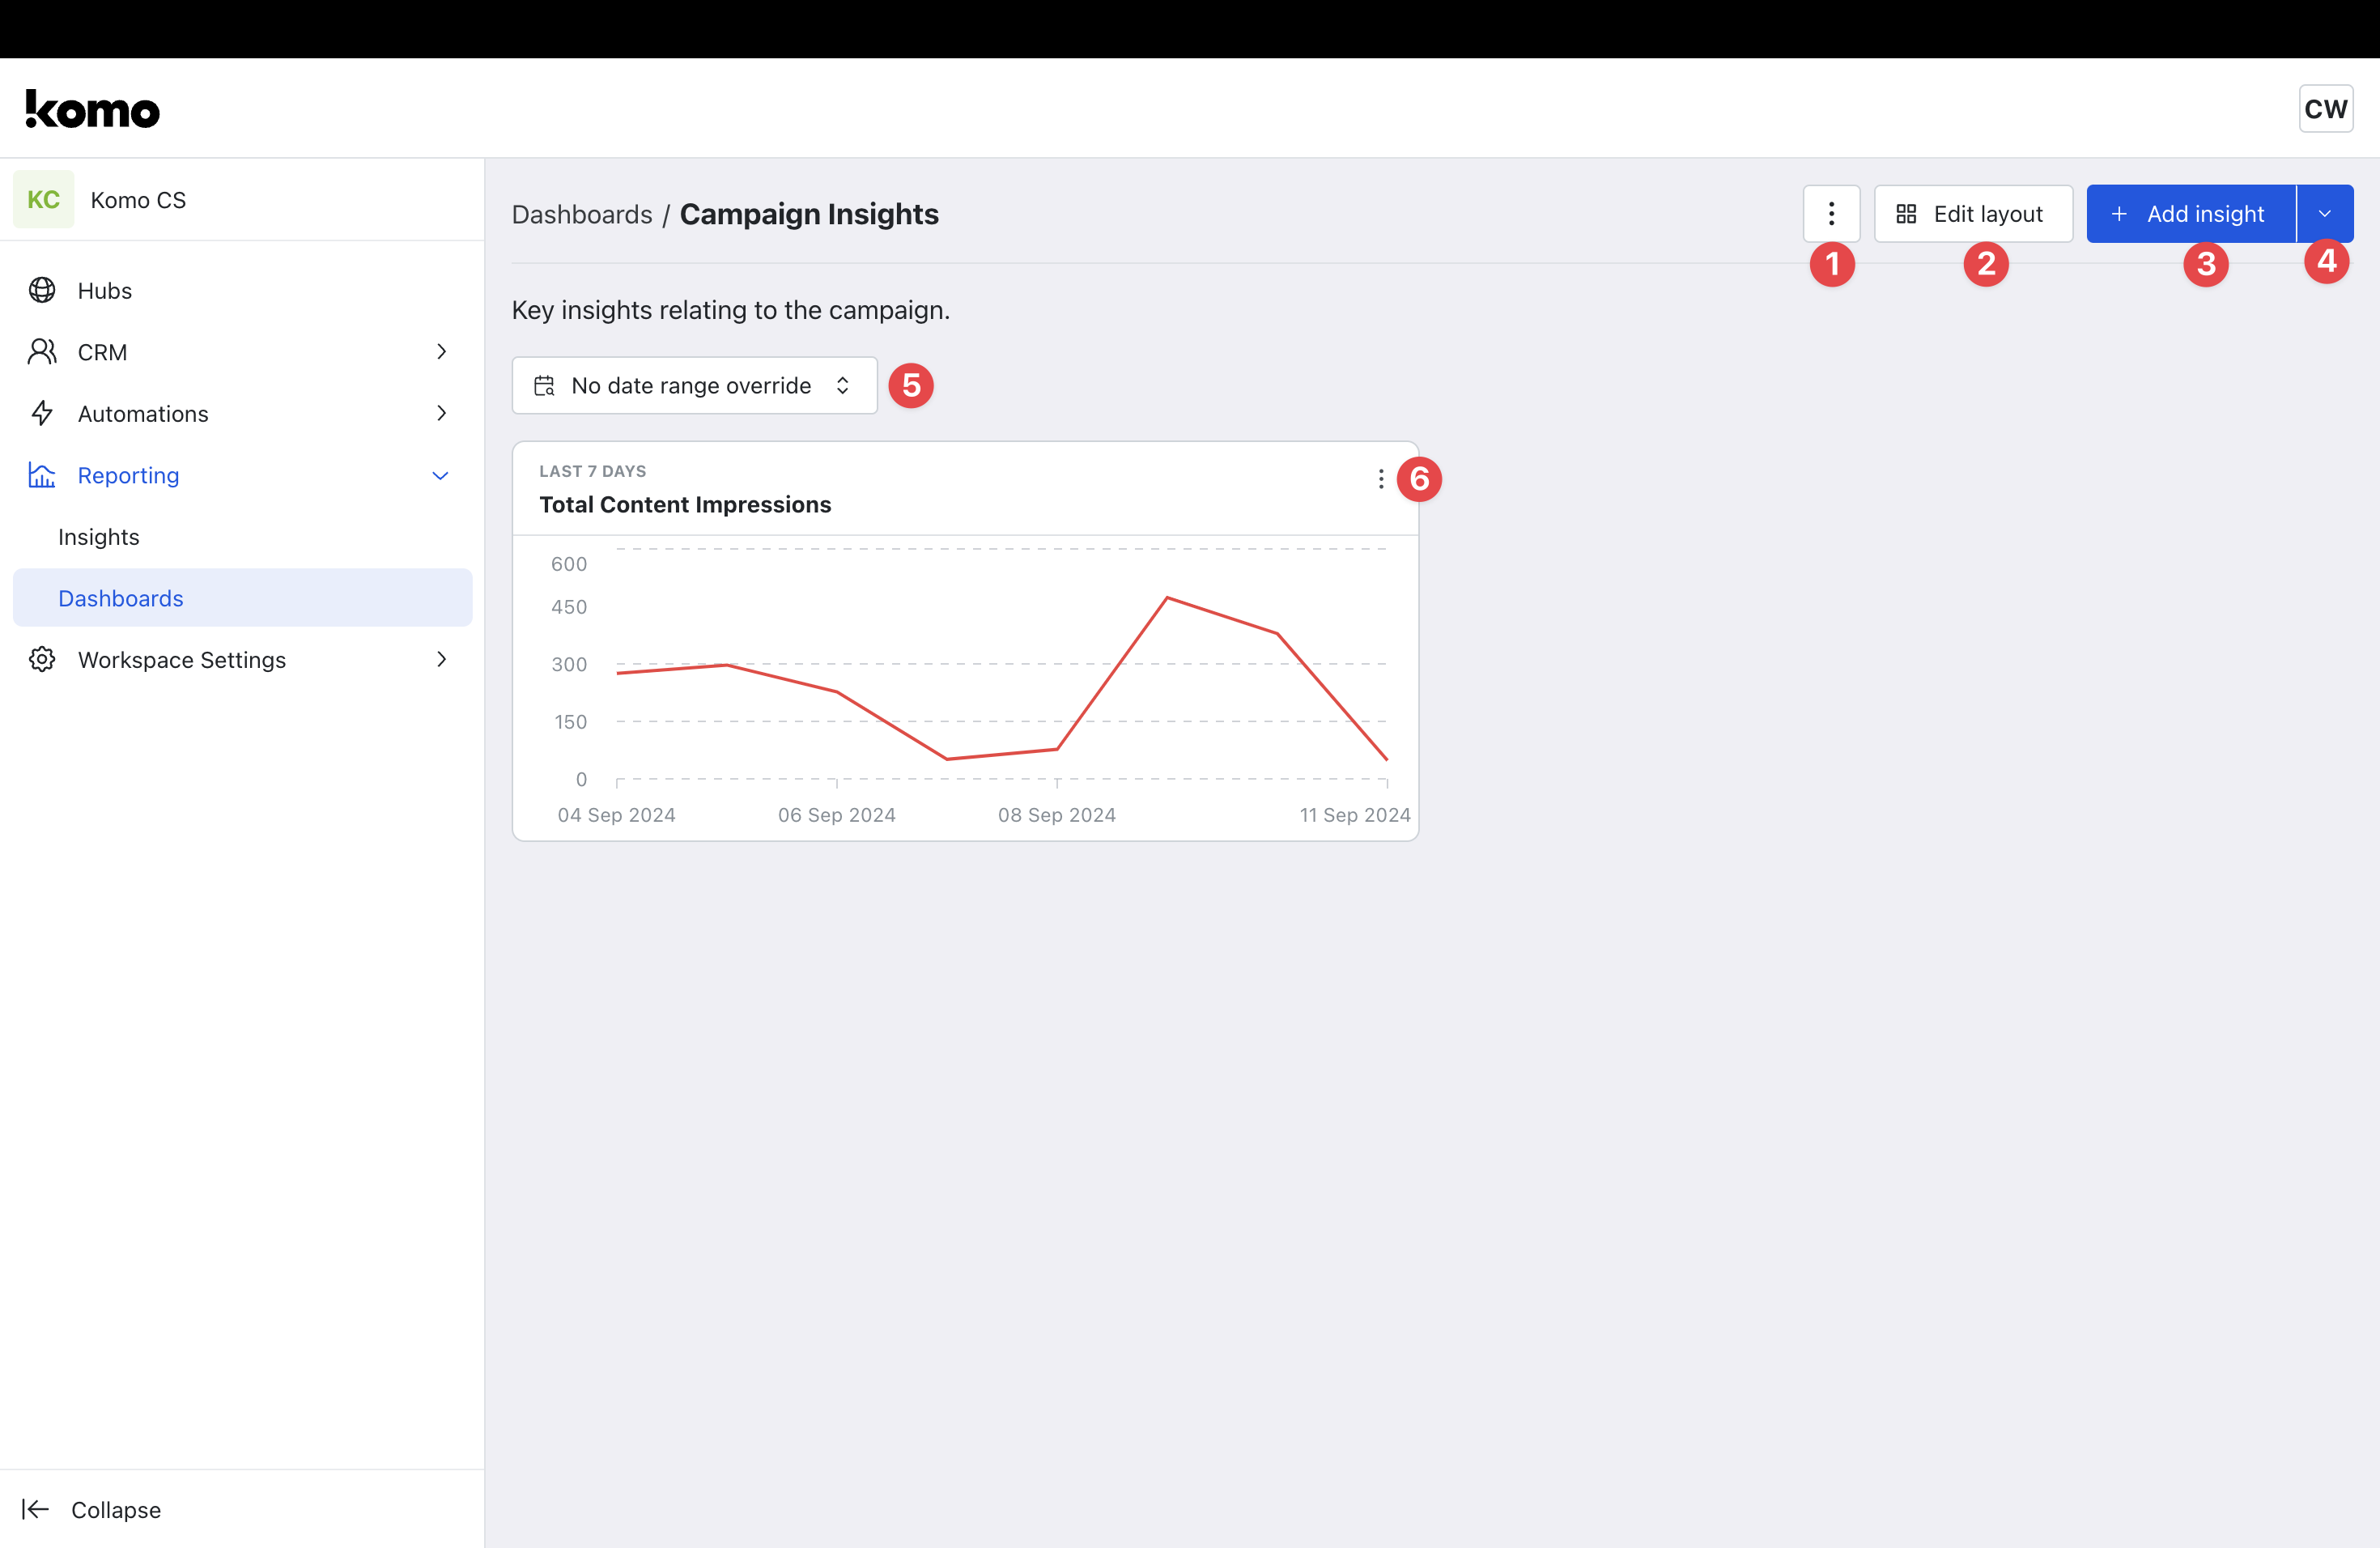2380x1548 pixels.
Task: Click the KC workspace badge
Action: coord(43,200)
